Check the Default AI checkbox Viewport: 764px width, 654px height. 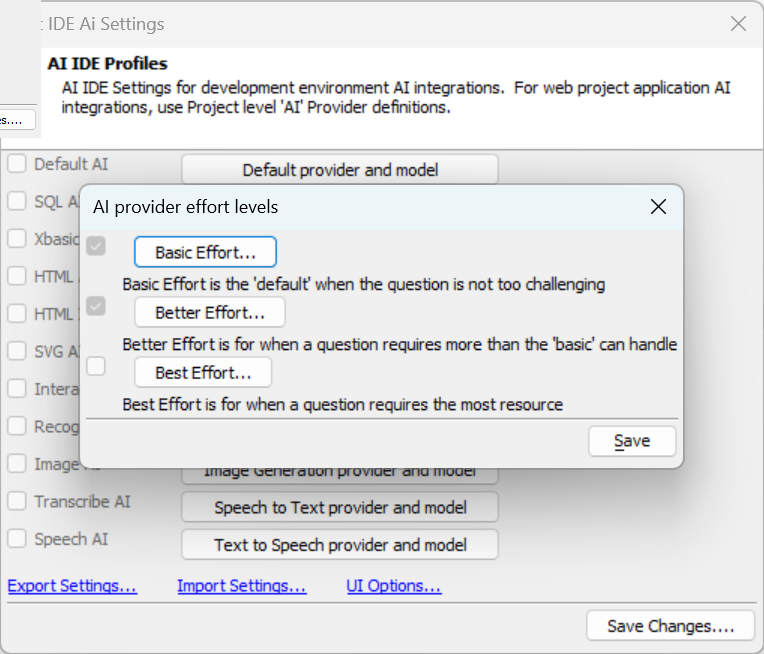(17, 164)
